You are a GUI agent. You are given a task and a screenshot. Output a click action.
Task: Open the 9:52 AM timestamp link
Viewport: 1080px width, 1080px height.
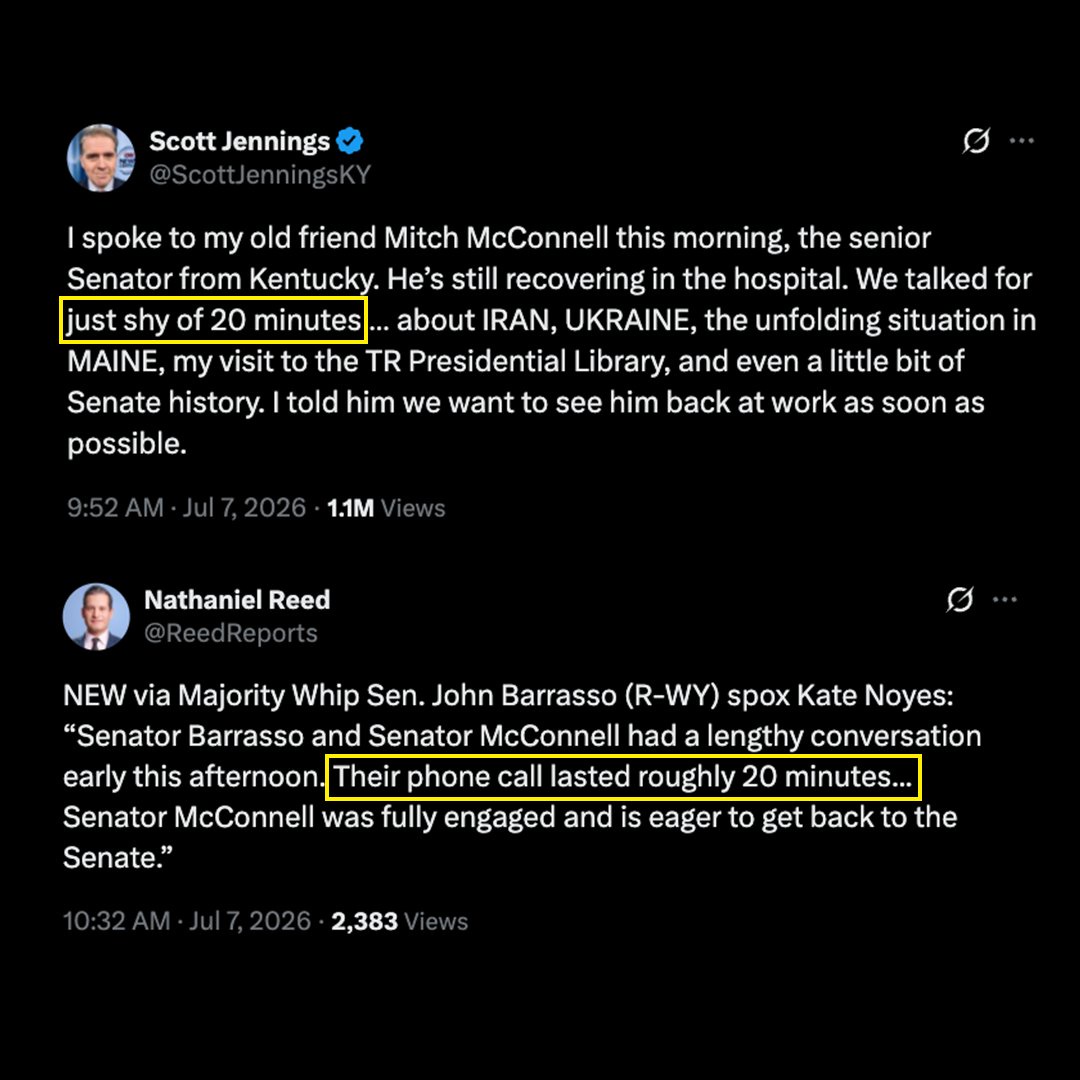pos(115,508)
